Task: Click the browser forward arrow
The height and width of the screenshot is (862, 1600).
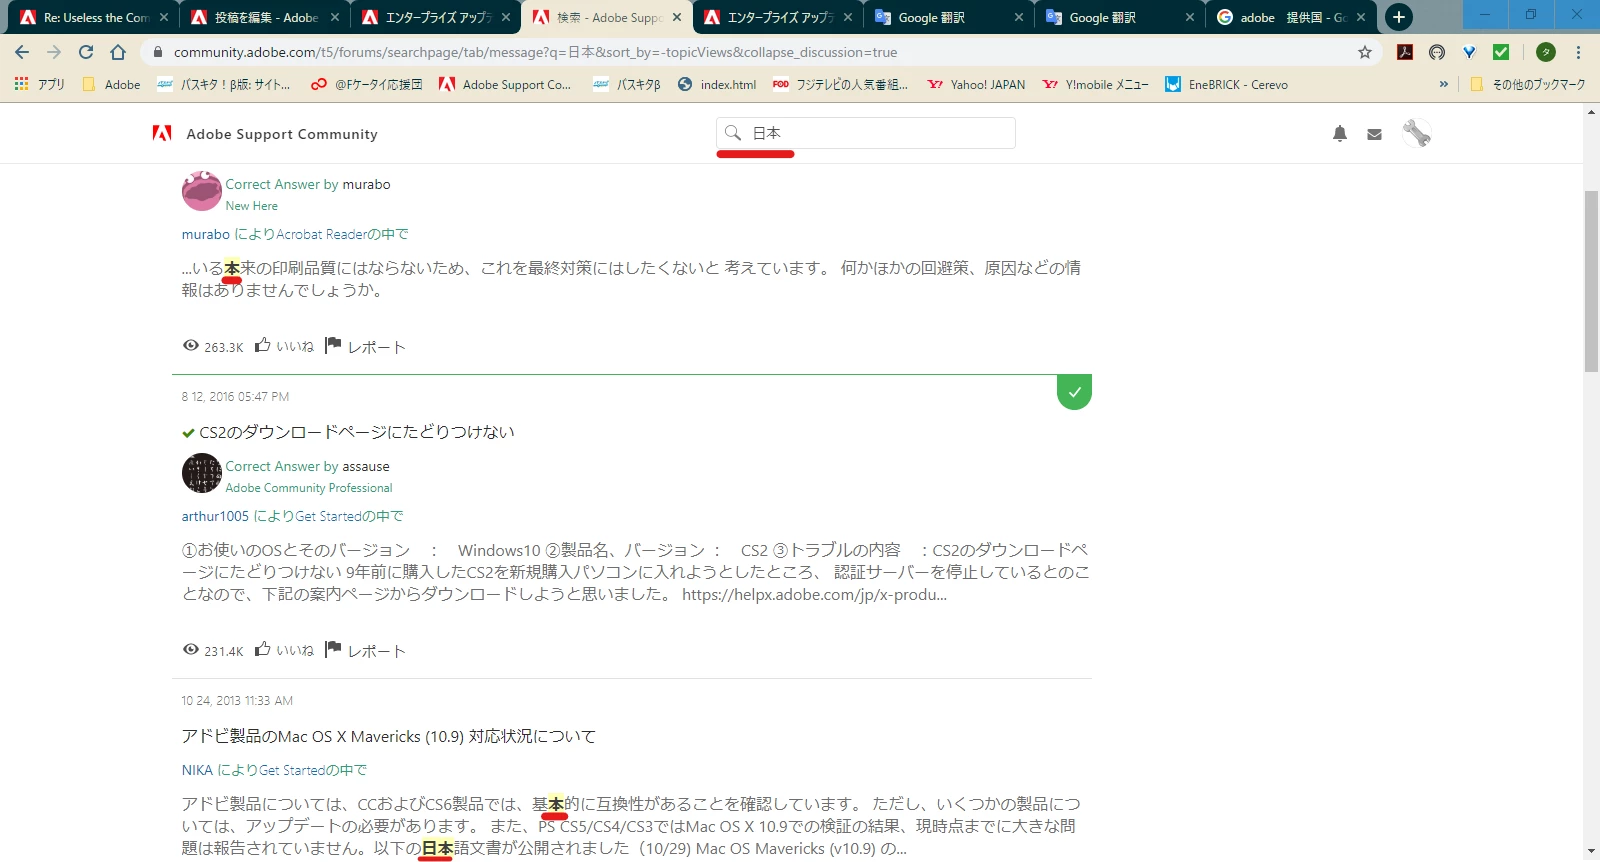Action: pos(54,52)
